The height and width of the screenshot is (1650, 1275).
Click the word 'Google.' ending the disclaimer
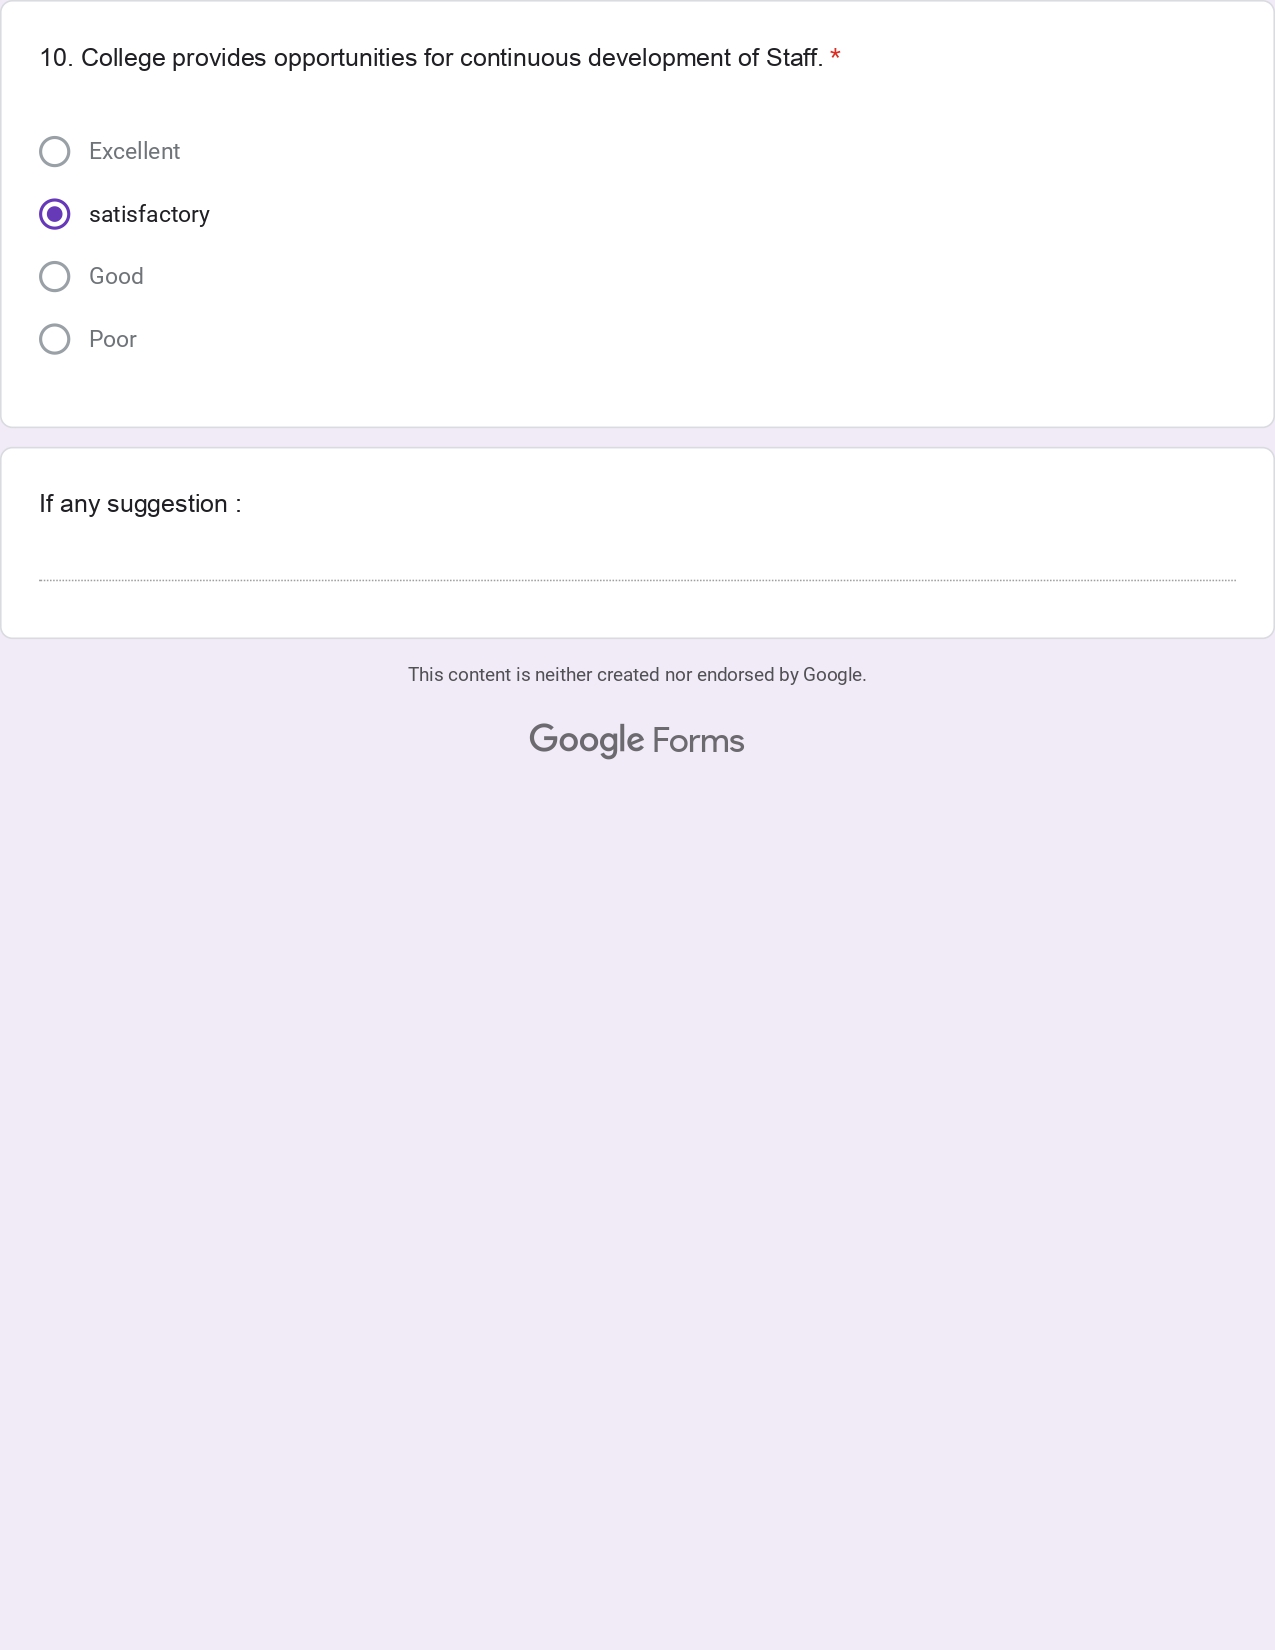[834, 675]
